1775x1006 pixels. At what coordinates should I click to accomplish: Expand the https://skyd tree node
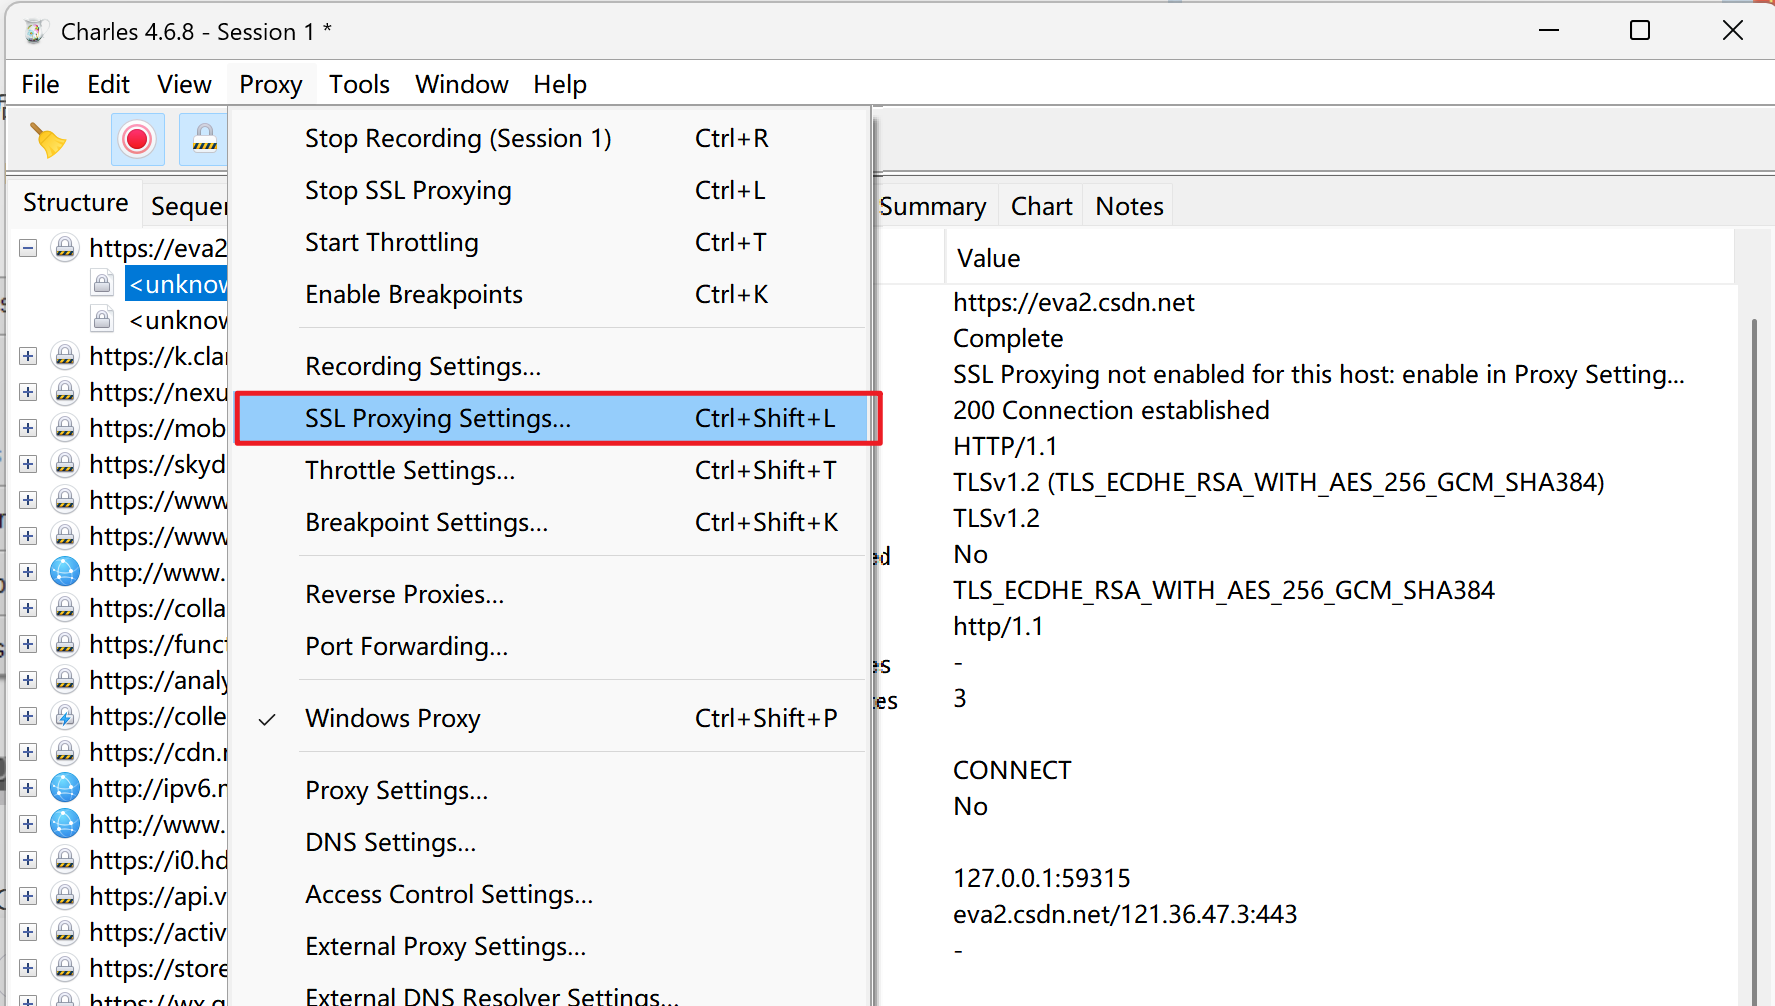click(x=28, y=464)
